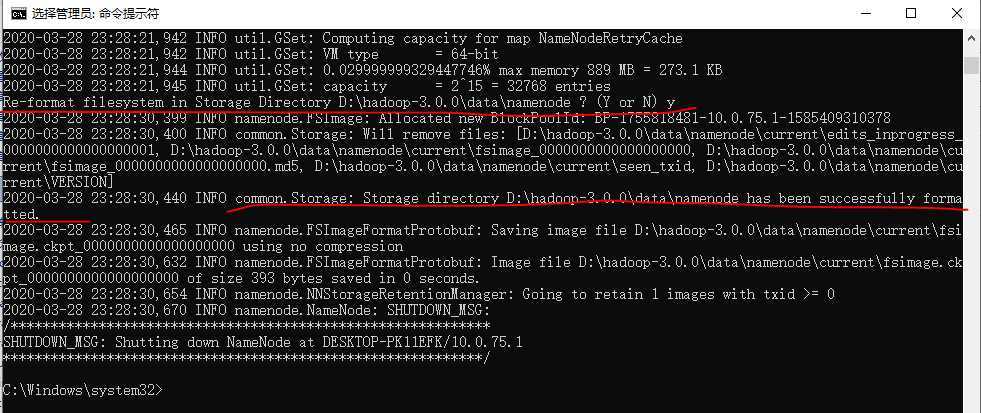Image resolution: width=981 pixels, height=413 pixels.
Task: Click the empty scrollbar track below the thumb
Action: (x=972, y=250)
